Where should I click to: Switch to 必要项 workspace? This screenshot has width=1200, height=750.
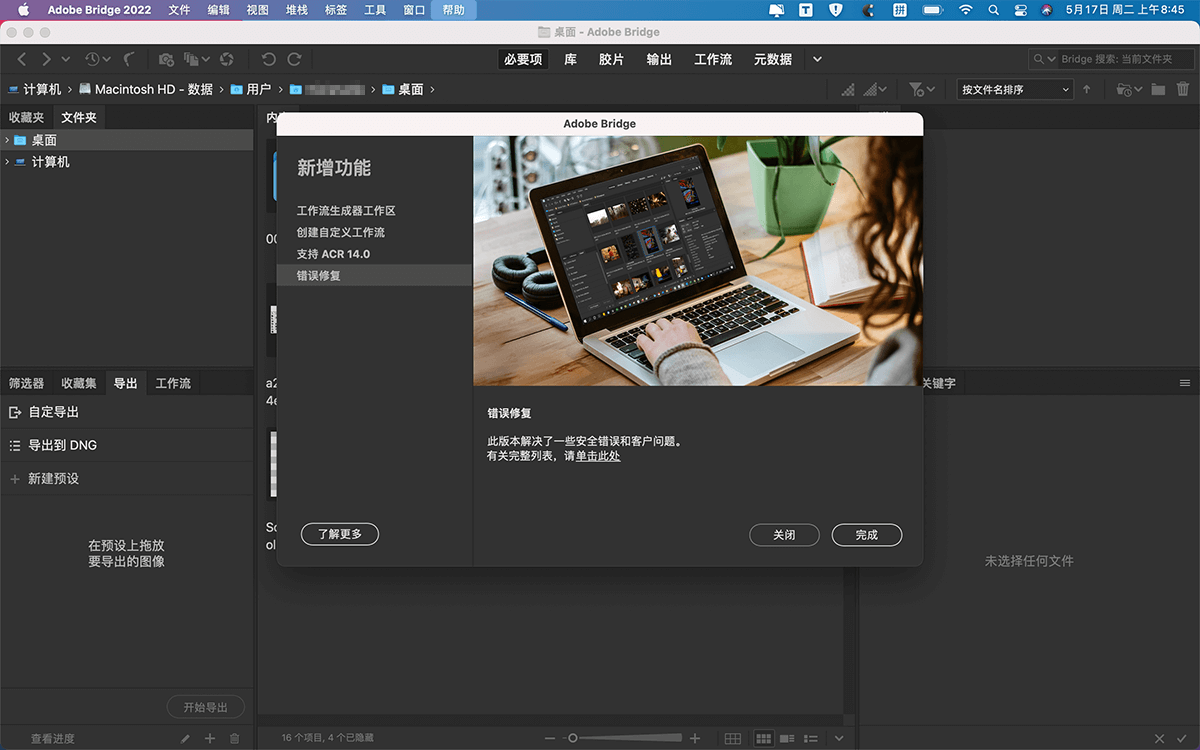(523, 60)
